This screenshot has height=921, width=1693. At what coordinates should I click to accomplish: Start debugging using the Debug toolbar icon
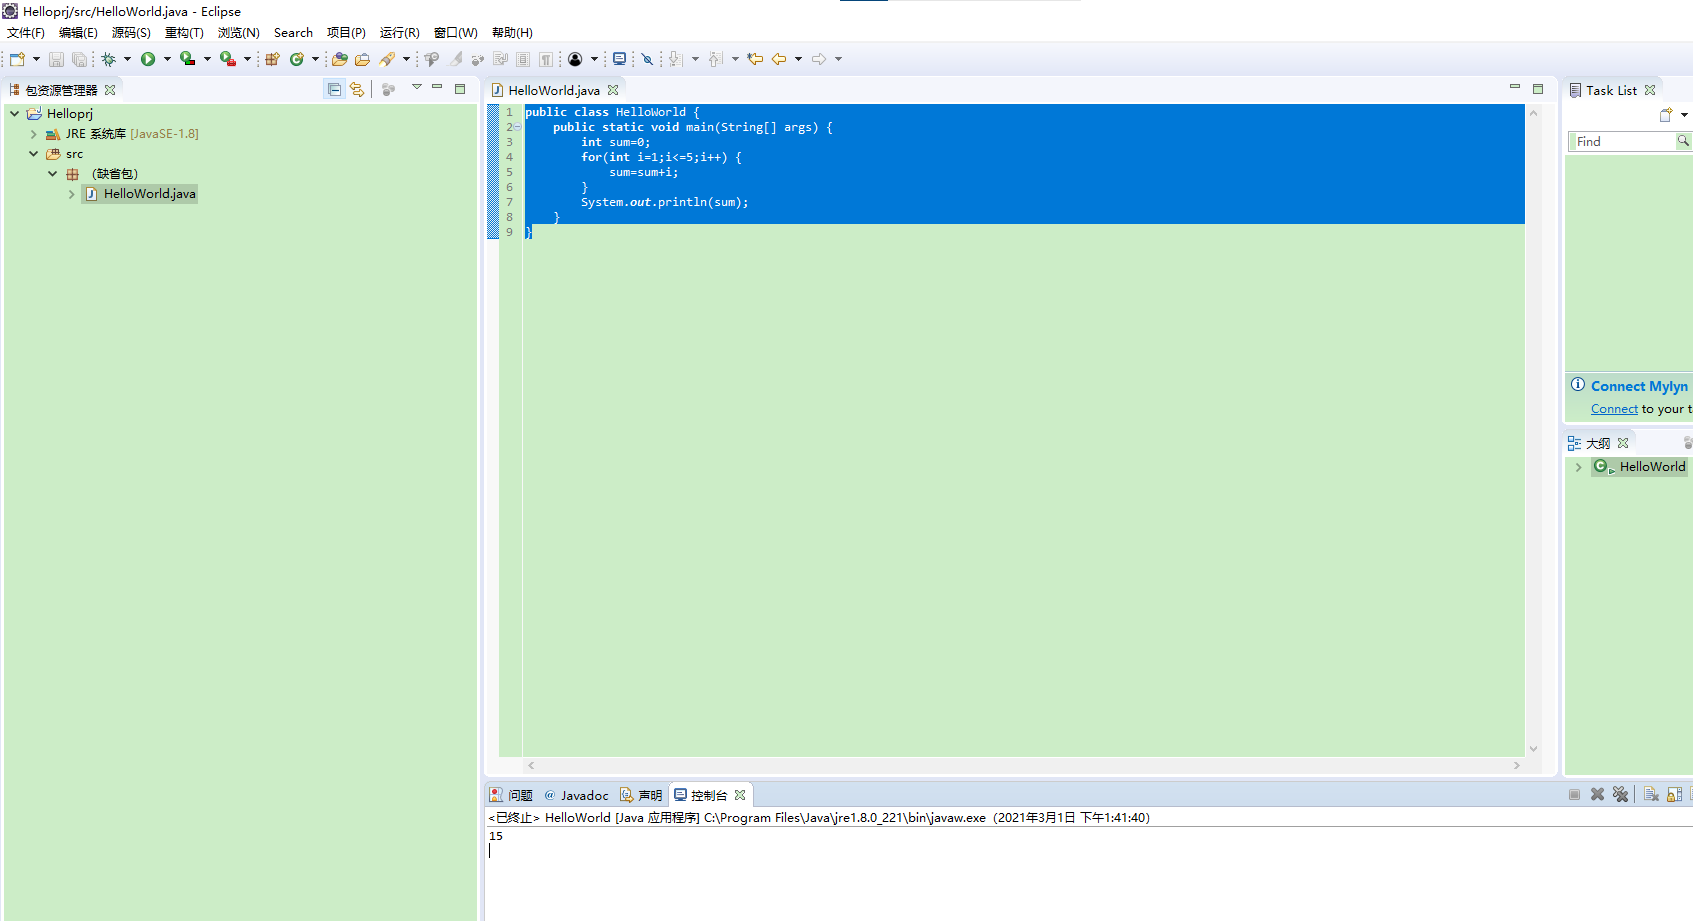click(x=110, y=59)
